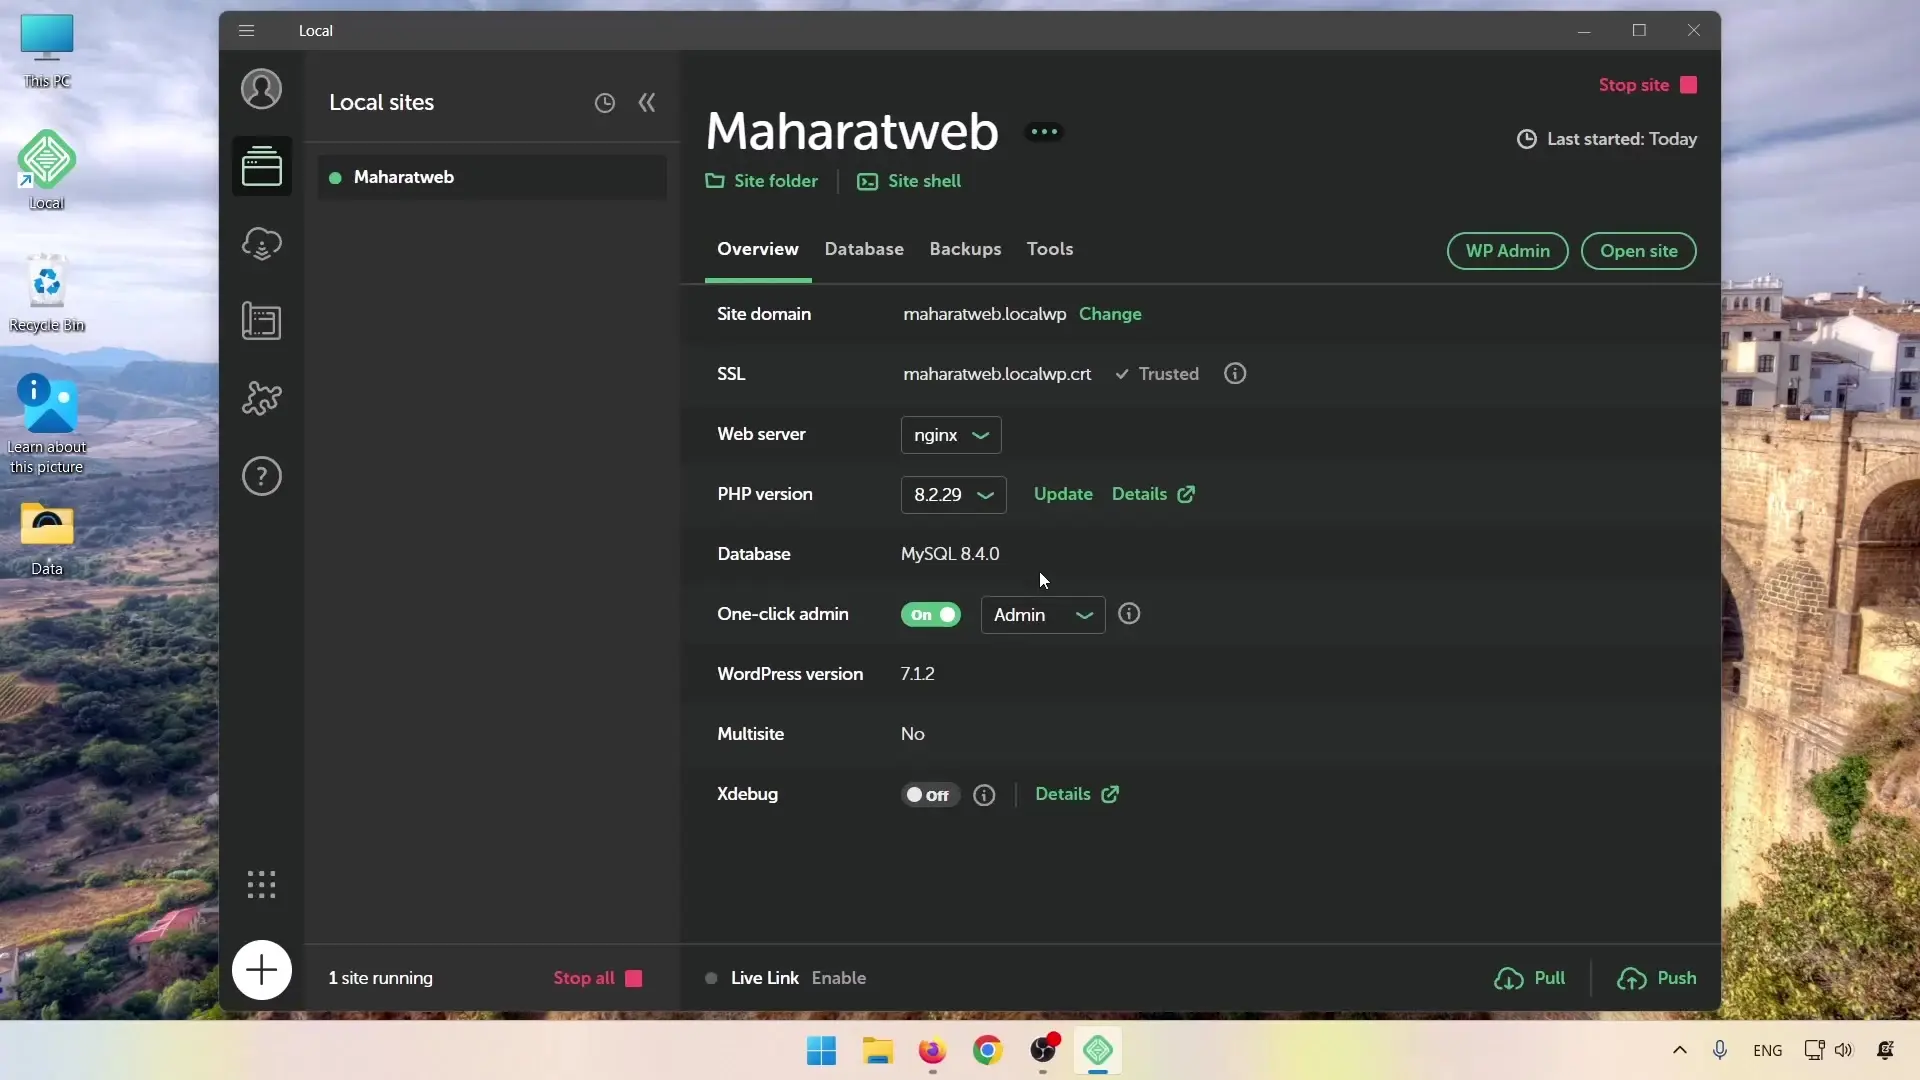Show the Xdebug info icon

point(984,795)
